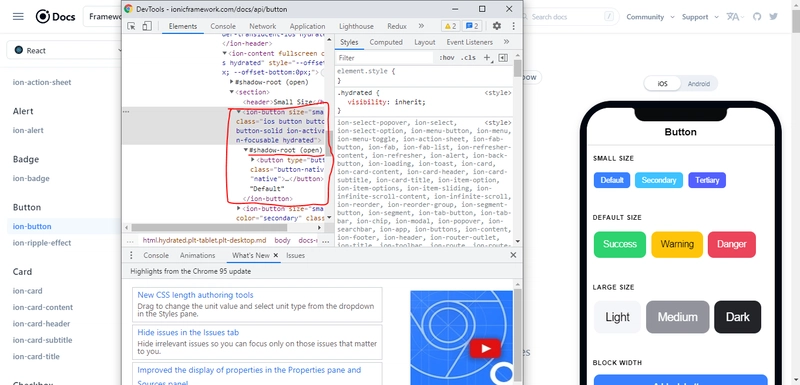Collapse the ion-button #shadow-root node

246,150
